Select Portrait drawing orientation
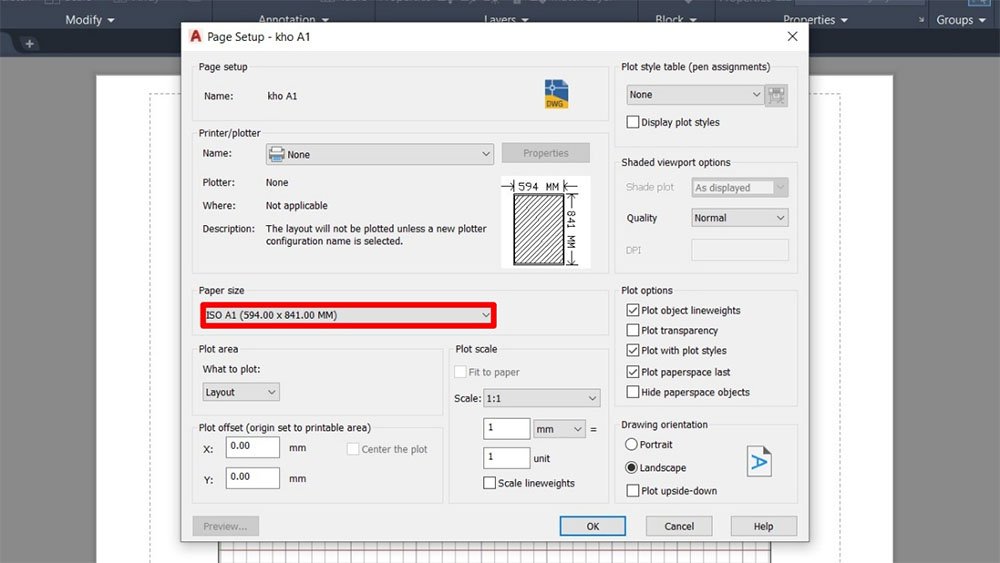Image resolution: width=1000 pixels, height=563 pixels. click(631, 444)
